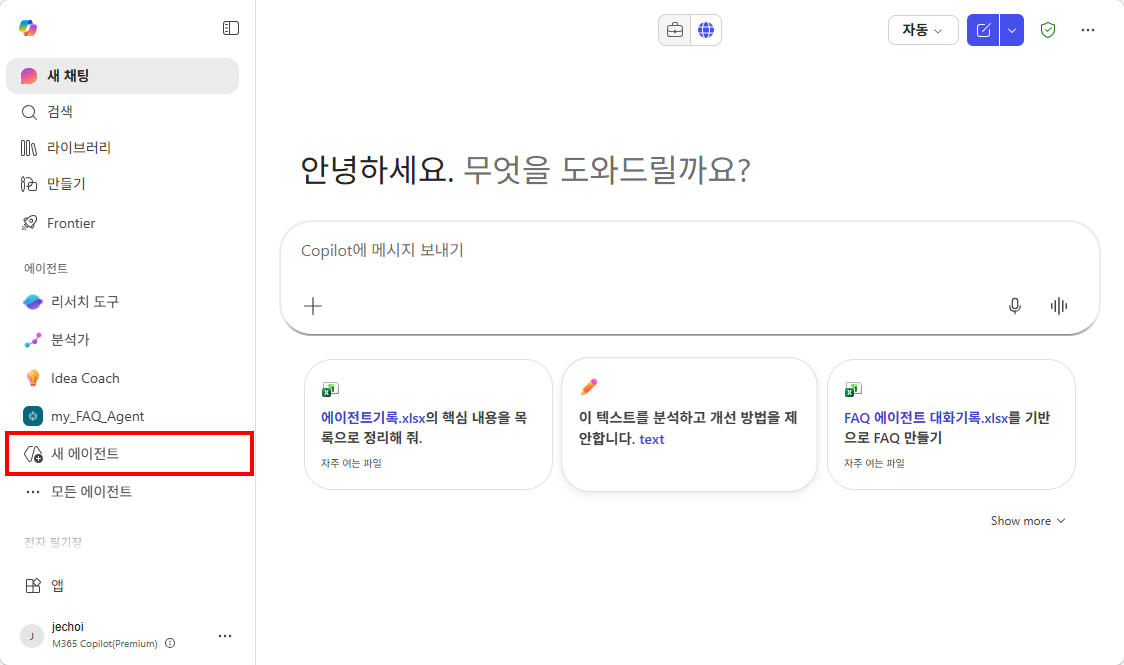Click 자주 여는 파일 under FAQ card
This screenshot has width=1124, height=665.
tap(875, 464)
